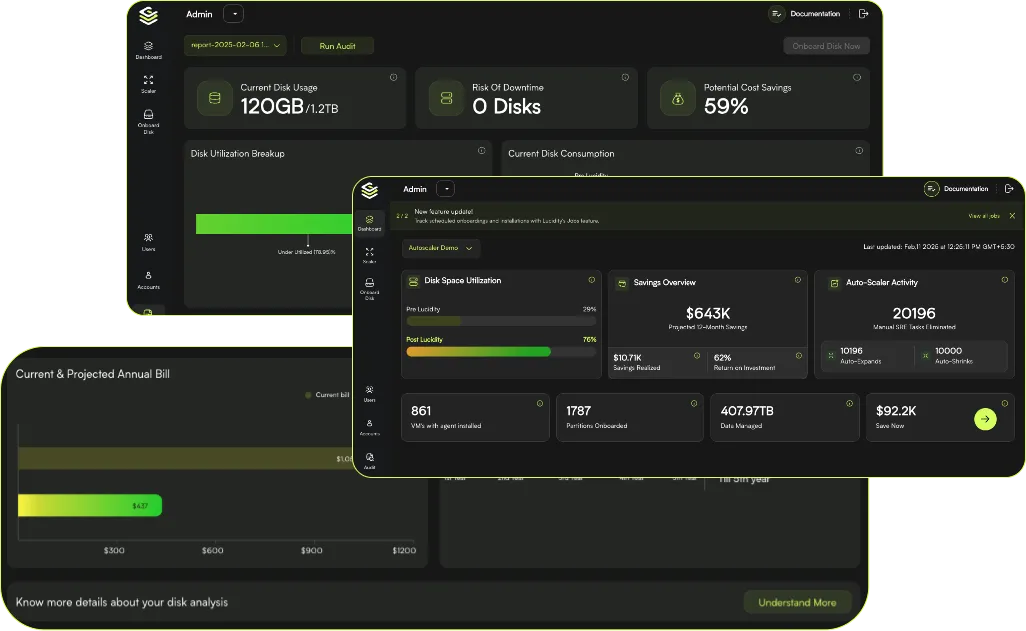This screenshot has width=1026, height=631.
Task: Show info for Return on Investment value
Action: (798, 355)
